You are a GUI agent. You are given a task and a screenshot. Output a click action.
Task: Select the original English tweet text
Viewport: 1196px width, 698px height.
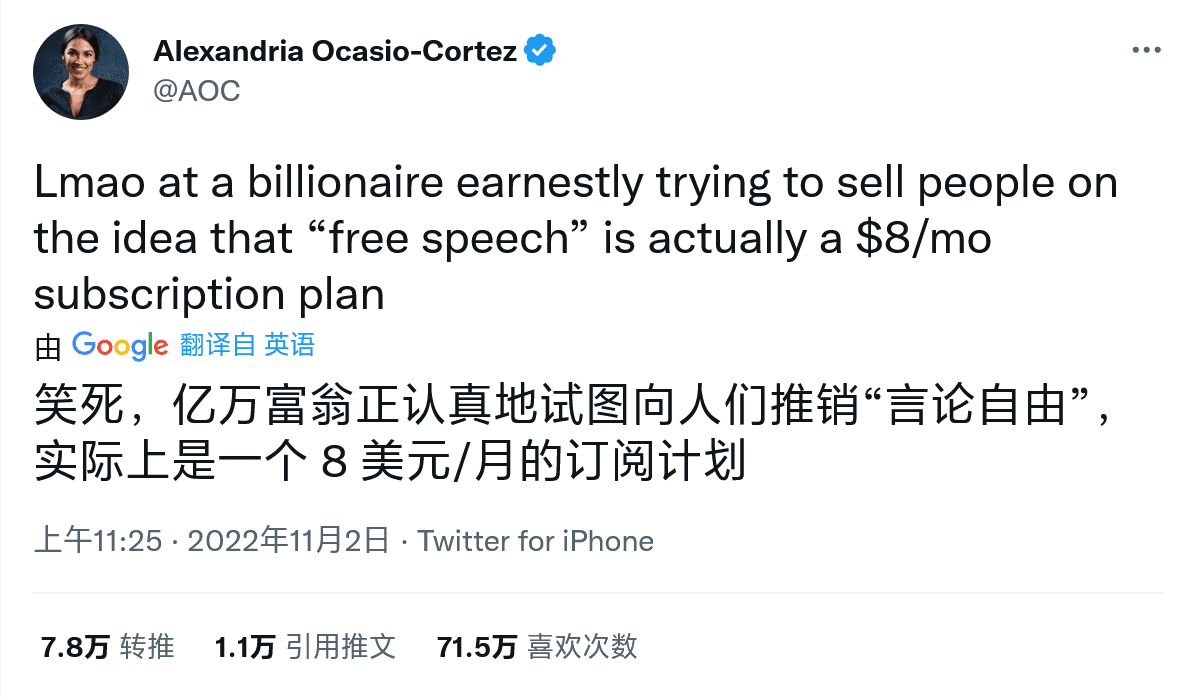coord(560,237)
